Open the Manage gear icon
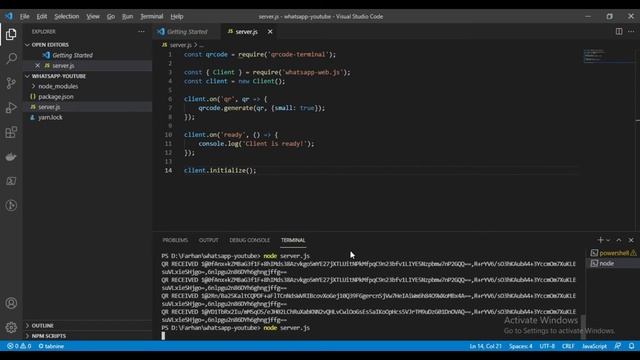Screen dimensions: 640x360 pos(11,327)
